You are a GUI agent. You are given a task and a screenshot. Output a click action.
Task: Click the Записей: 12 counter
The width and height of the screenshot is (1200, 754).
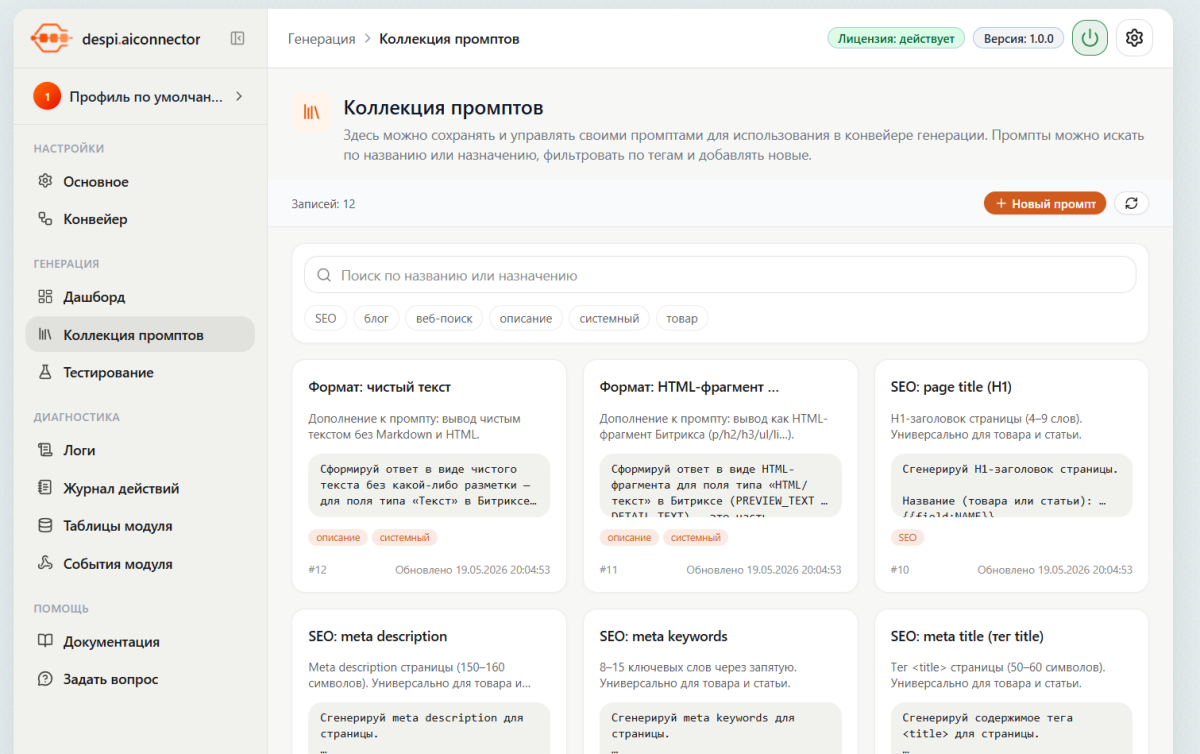tap(323, 204)
